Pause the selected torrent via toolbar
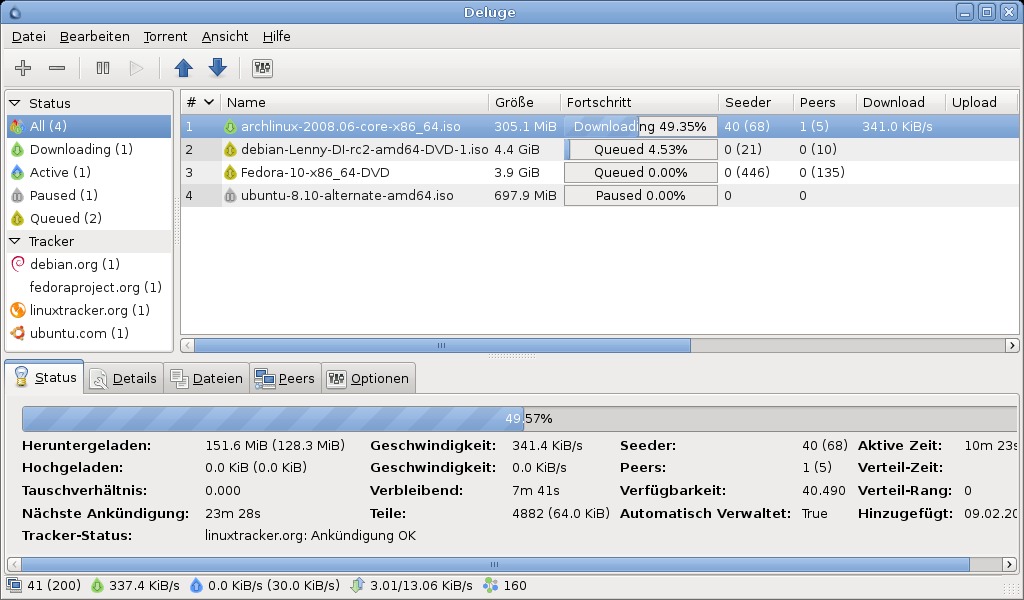 (103, 68)
